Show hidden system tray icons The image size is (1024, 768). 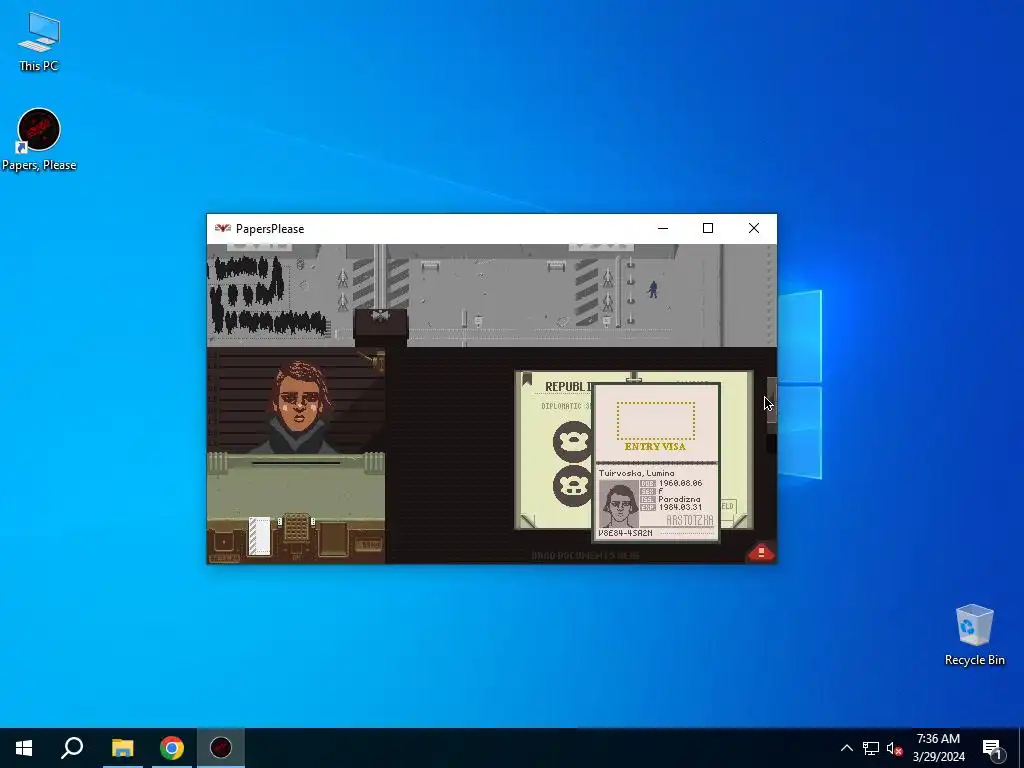pyautogui.click(x=846, y=748)
